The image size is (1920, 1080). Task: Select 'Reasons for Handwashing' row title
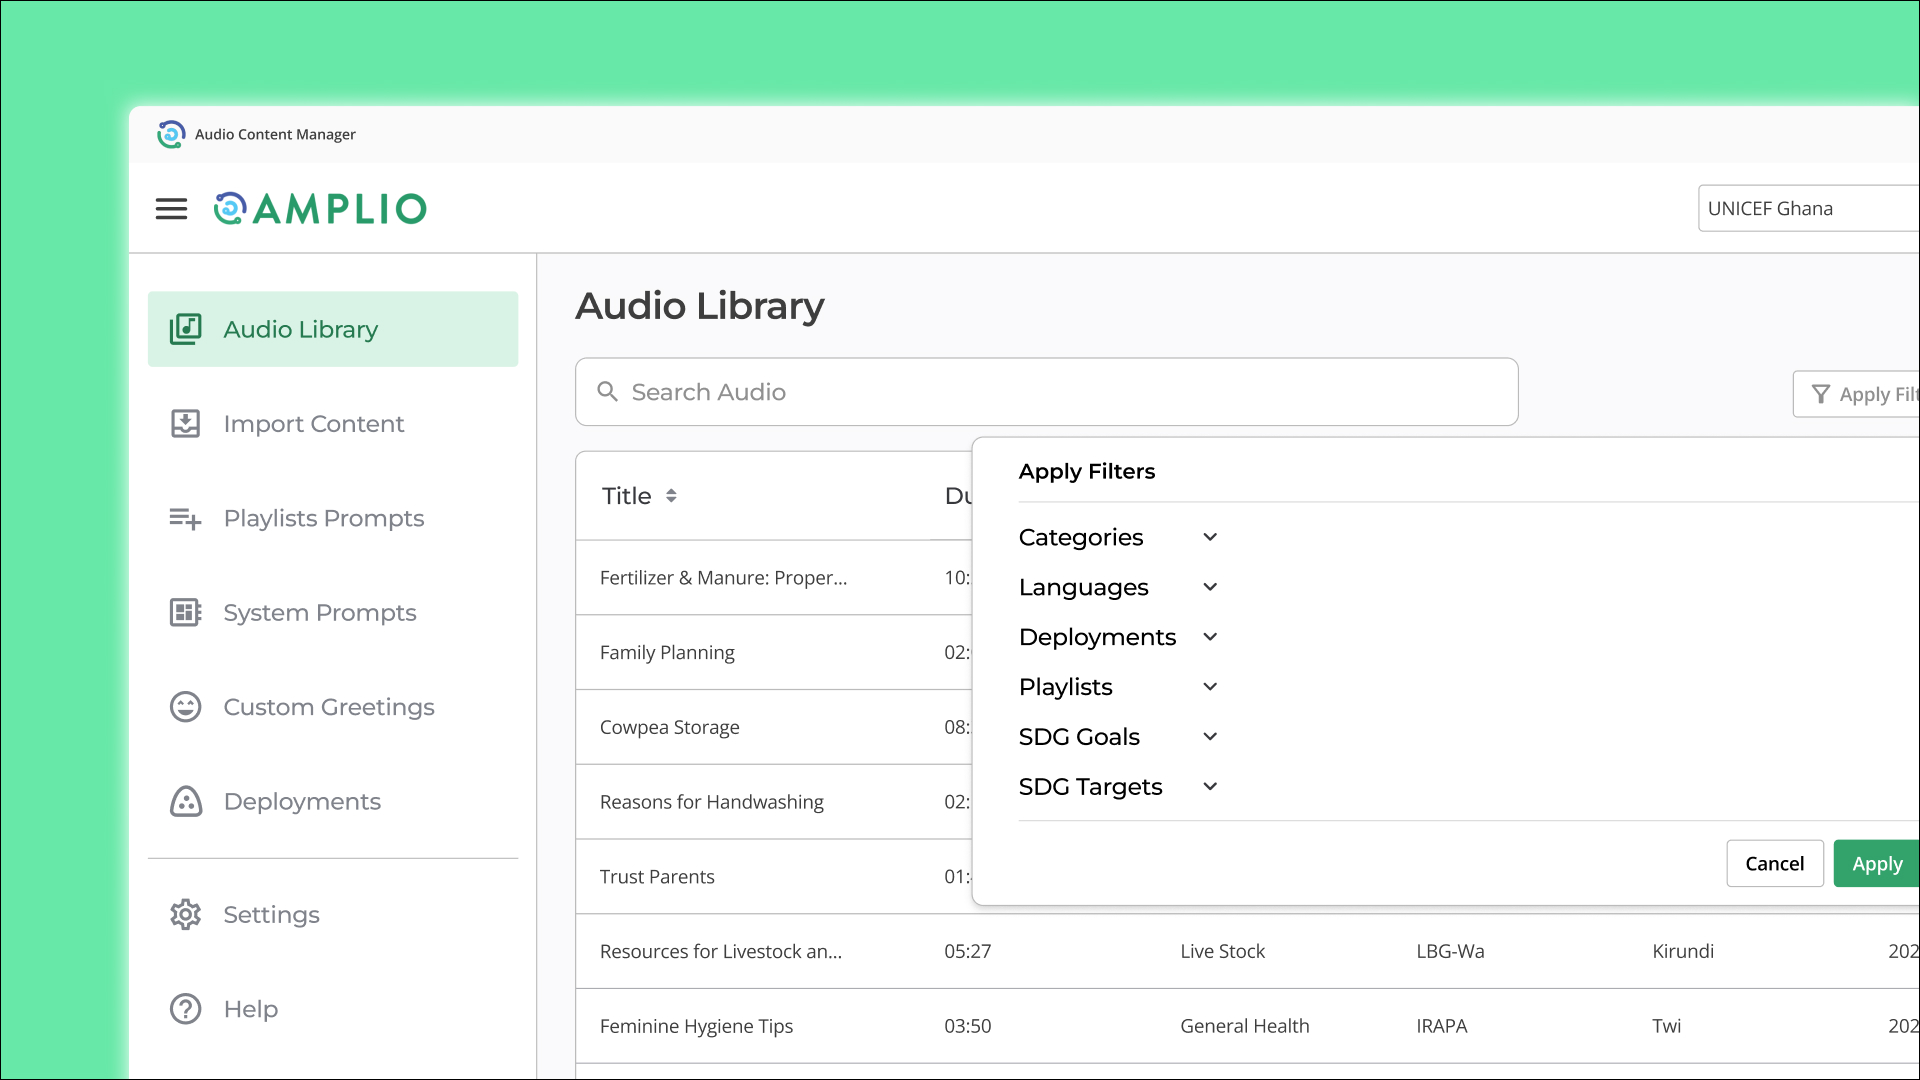pyautogui.click(x=711, y=802)
